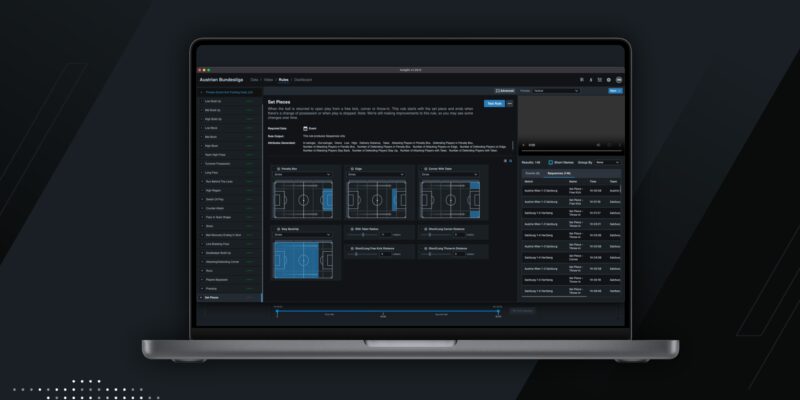Click the user avatar icon at top right
This screenshot has width=800, height=400.
tap(619, 79)
